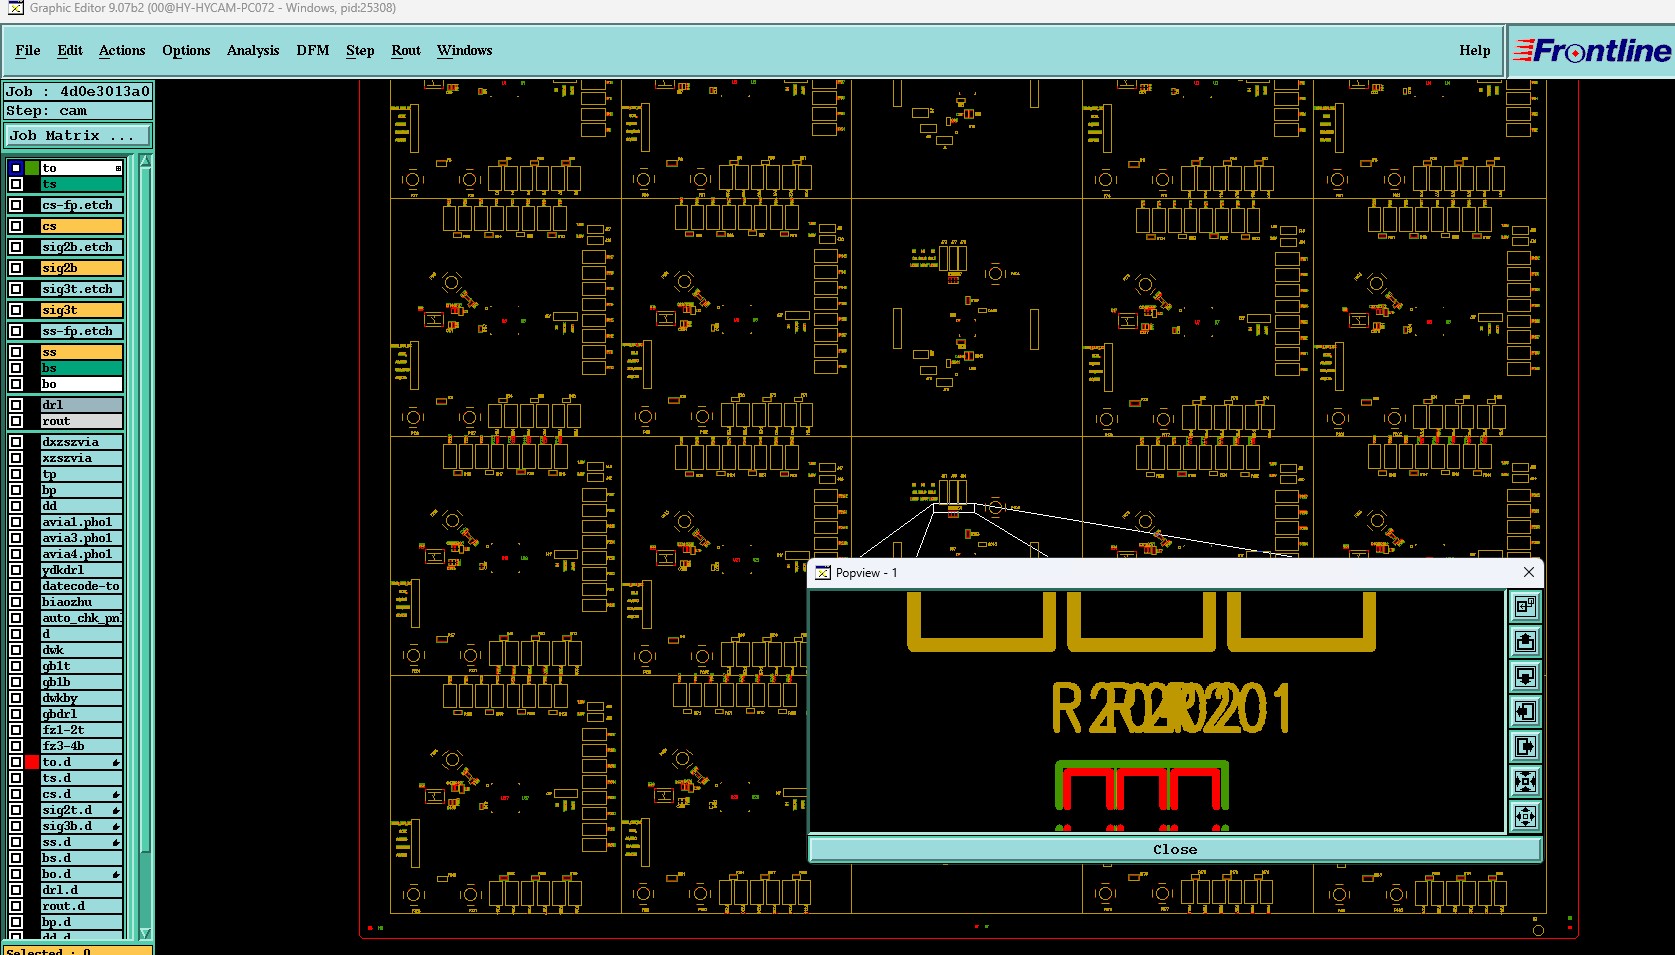Select the ss layer name

point(81,352)
